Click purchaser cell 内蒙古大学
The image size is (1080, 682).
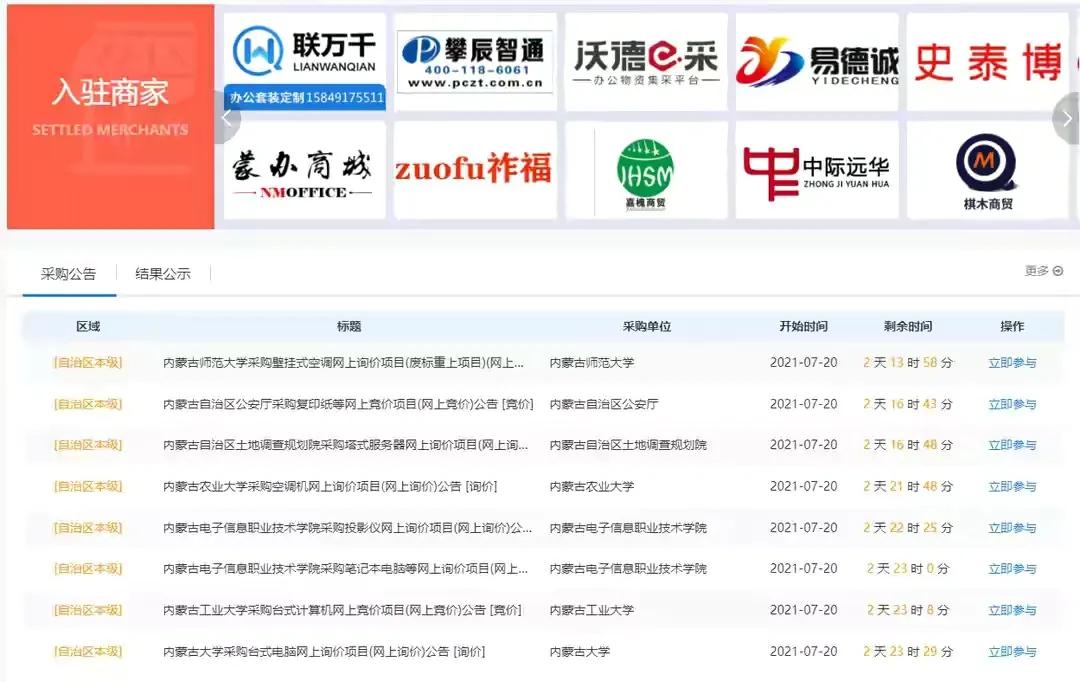point(579,652)
